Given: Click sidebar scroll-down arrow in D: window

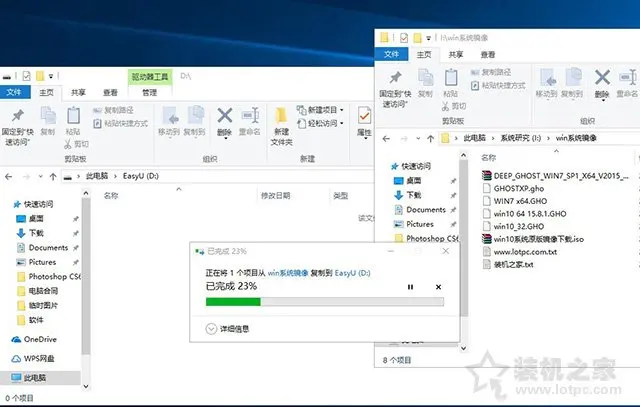Looking at the screenshot, I should click(x=86, y=386).
